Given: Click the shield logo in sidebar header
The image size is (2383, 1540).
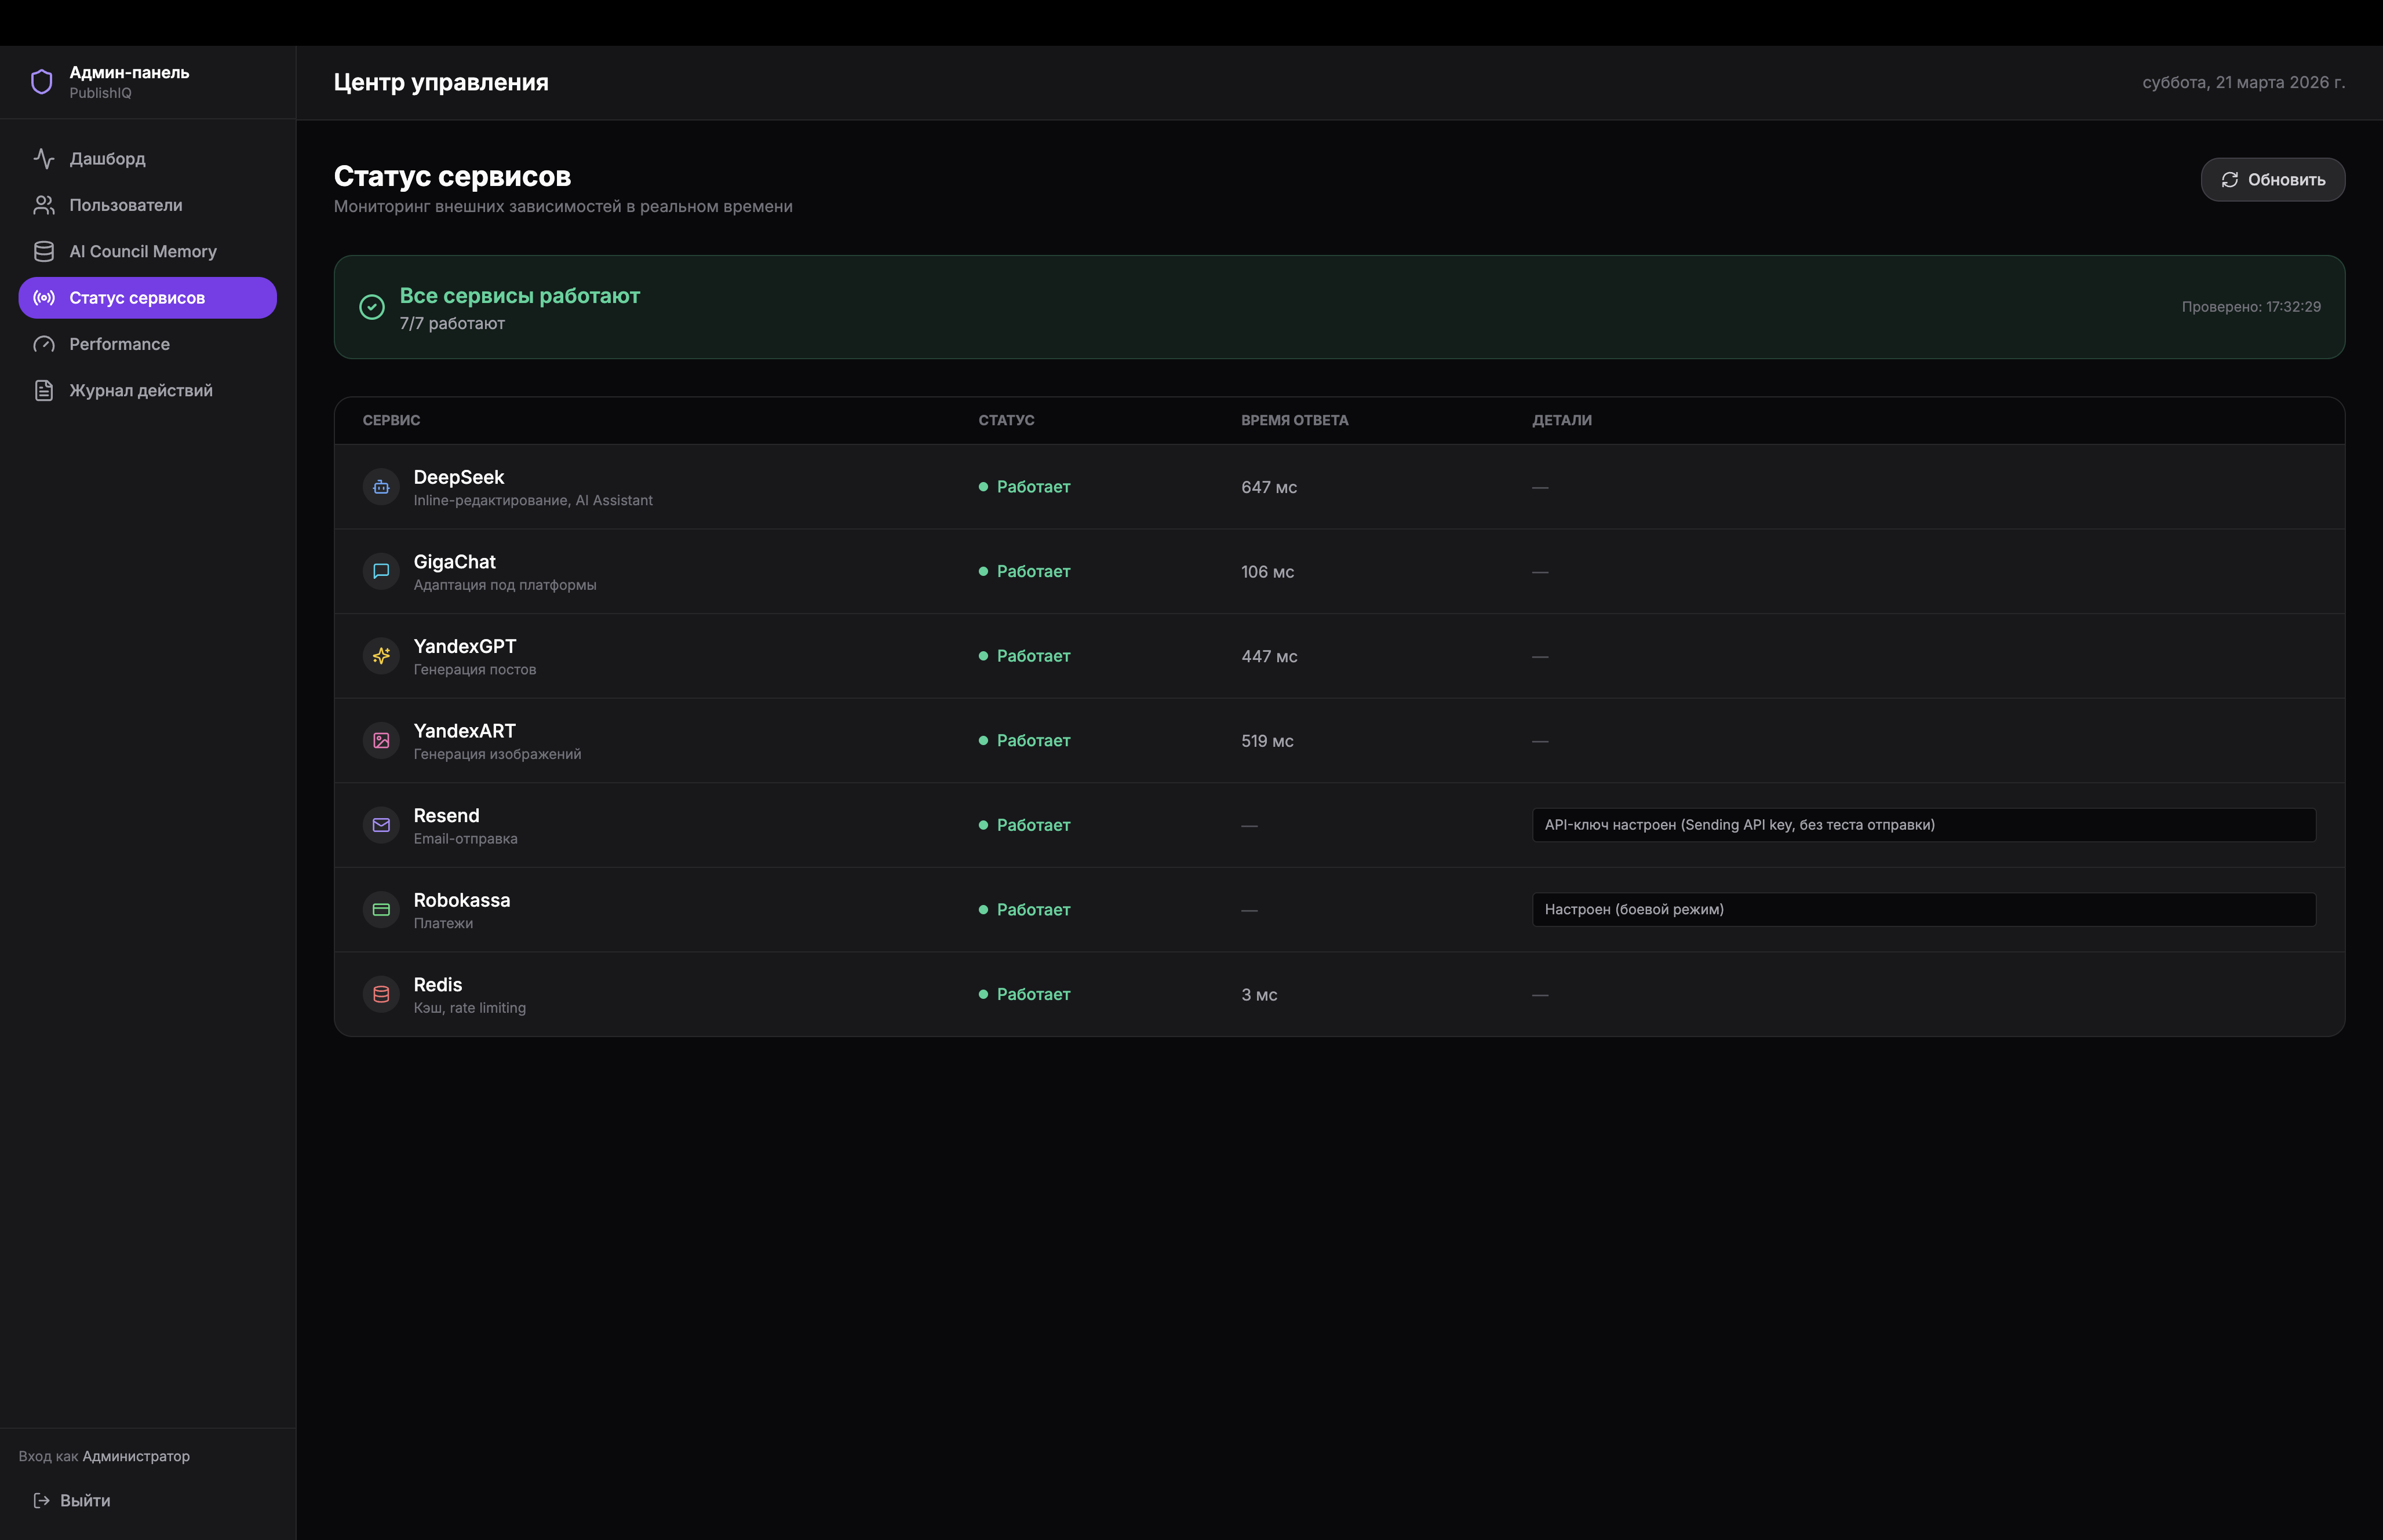Looking at the screenshot, I should [41, 82].
